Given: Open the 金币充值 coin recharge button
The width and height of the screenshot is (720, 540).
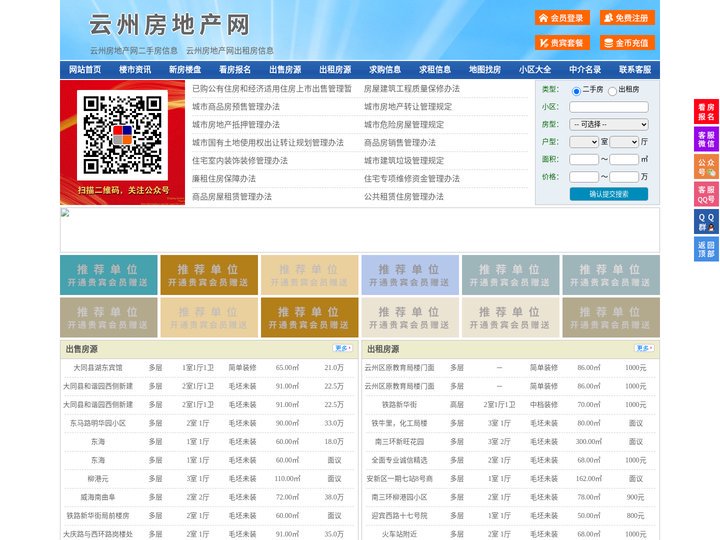Looking at the screenshot, I should pyautogui.click(x=627, y=43).
